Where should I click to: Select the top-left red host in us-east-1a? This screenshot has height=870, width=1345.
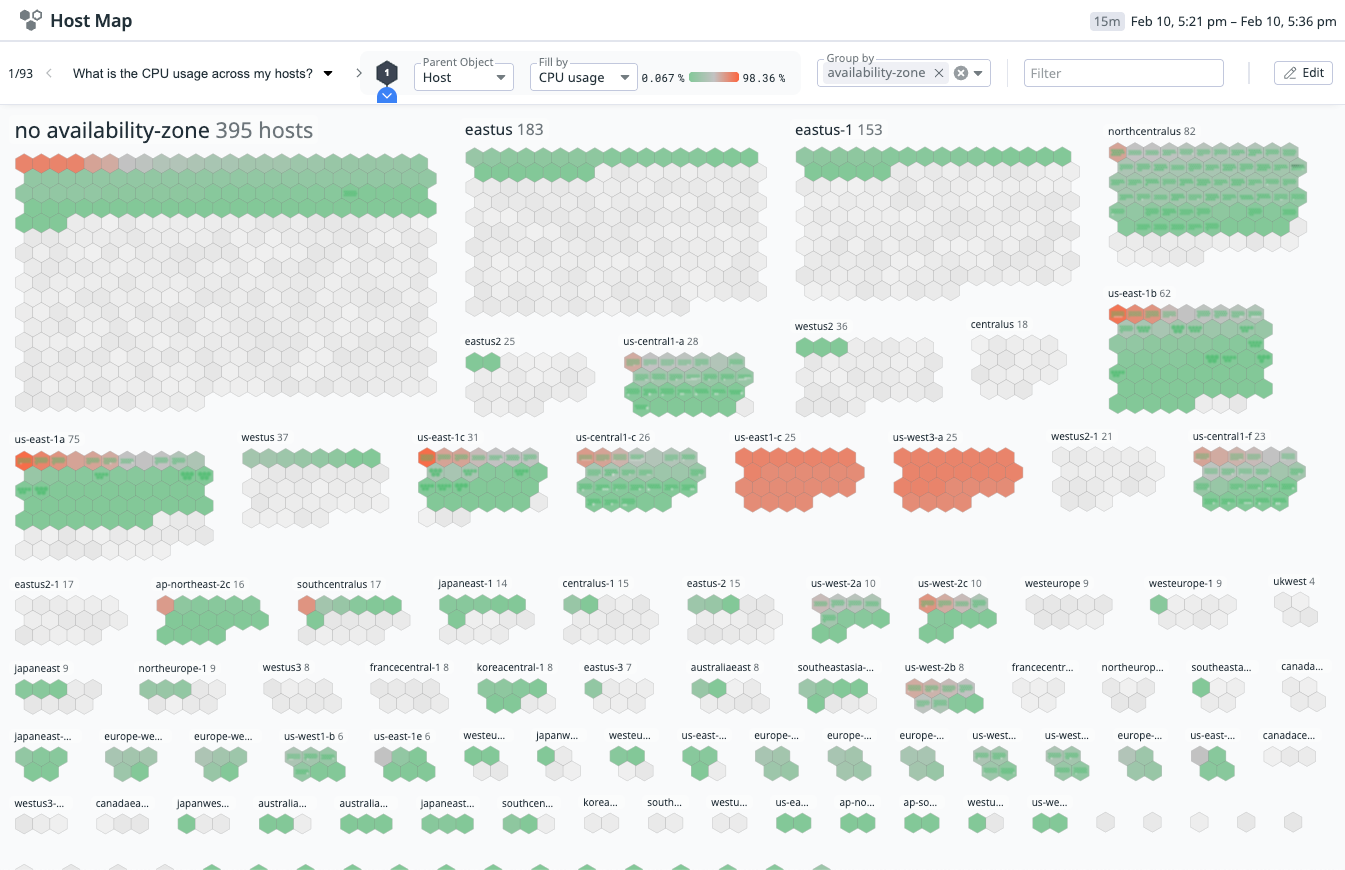[x=24, y=460]
